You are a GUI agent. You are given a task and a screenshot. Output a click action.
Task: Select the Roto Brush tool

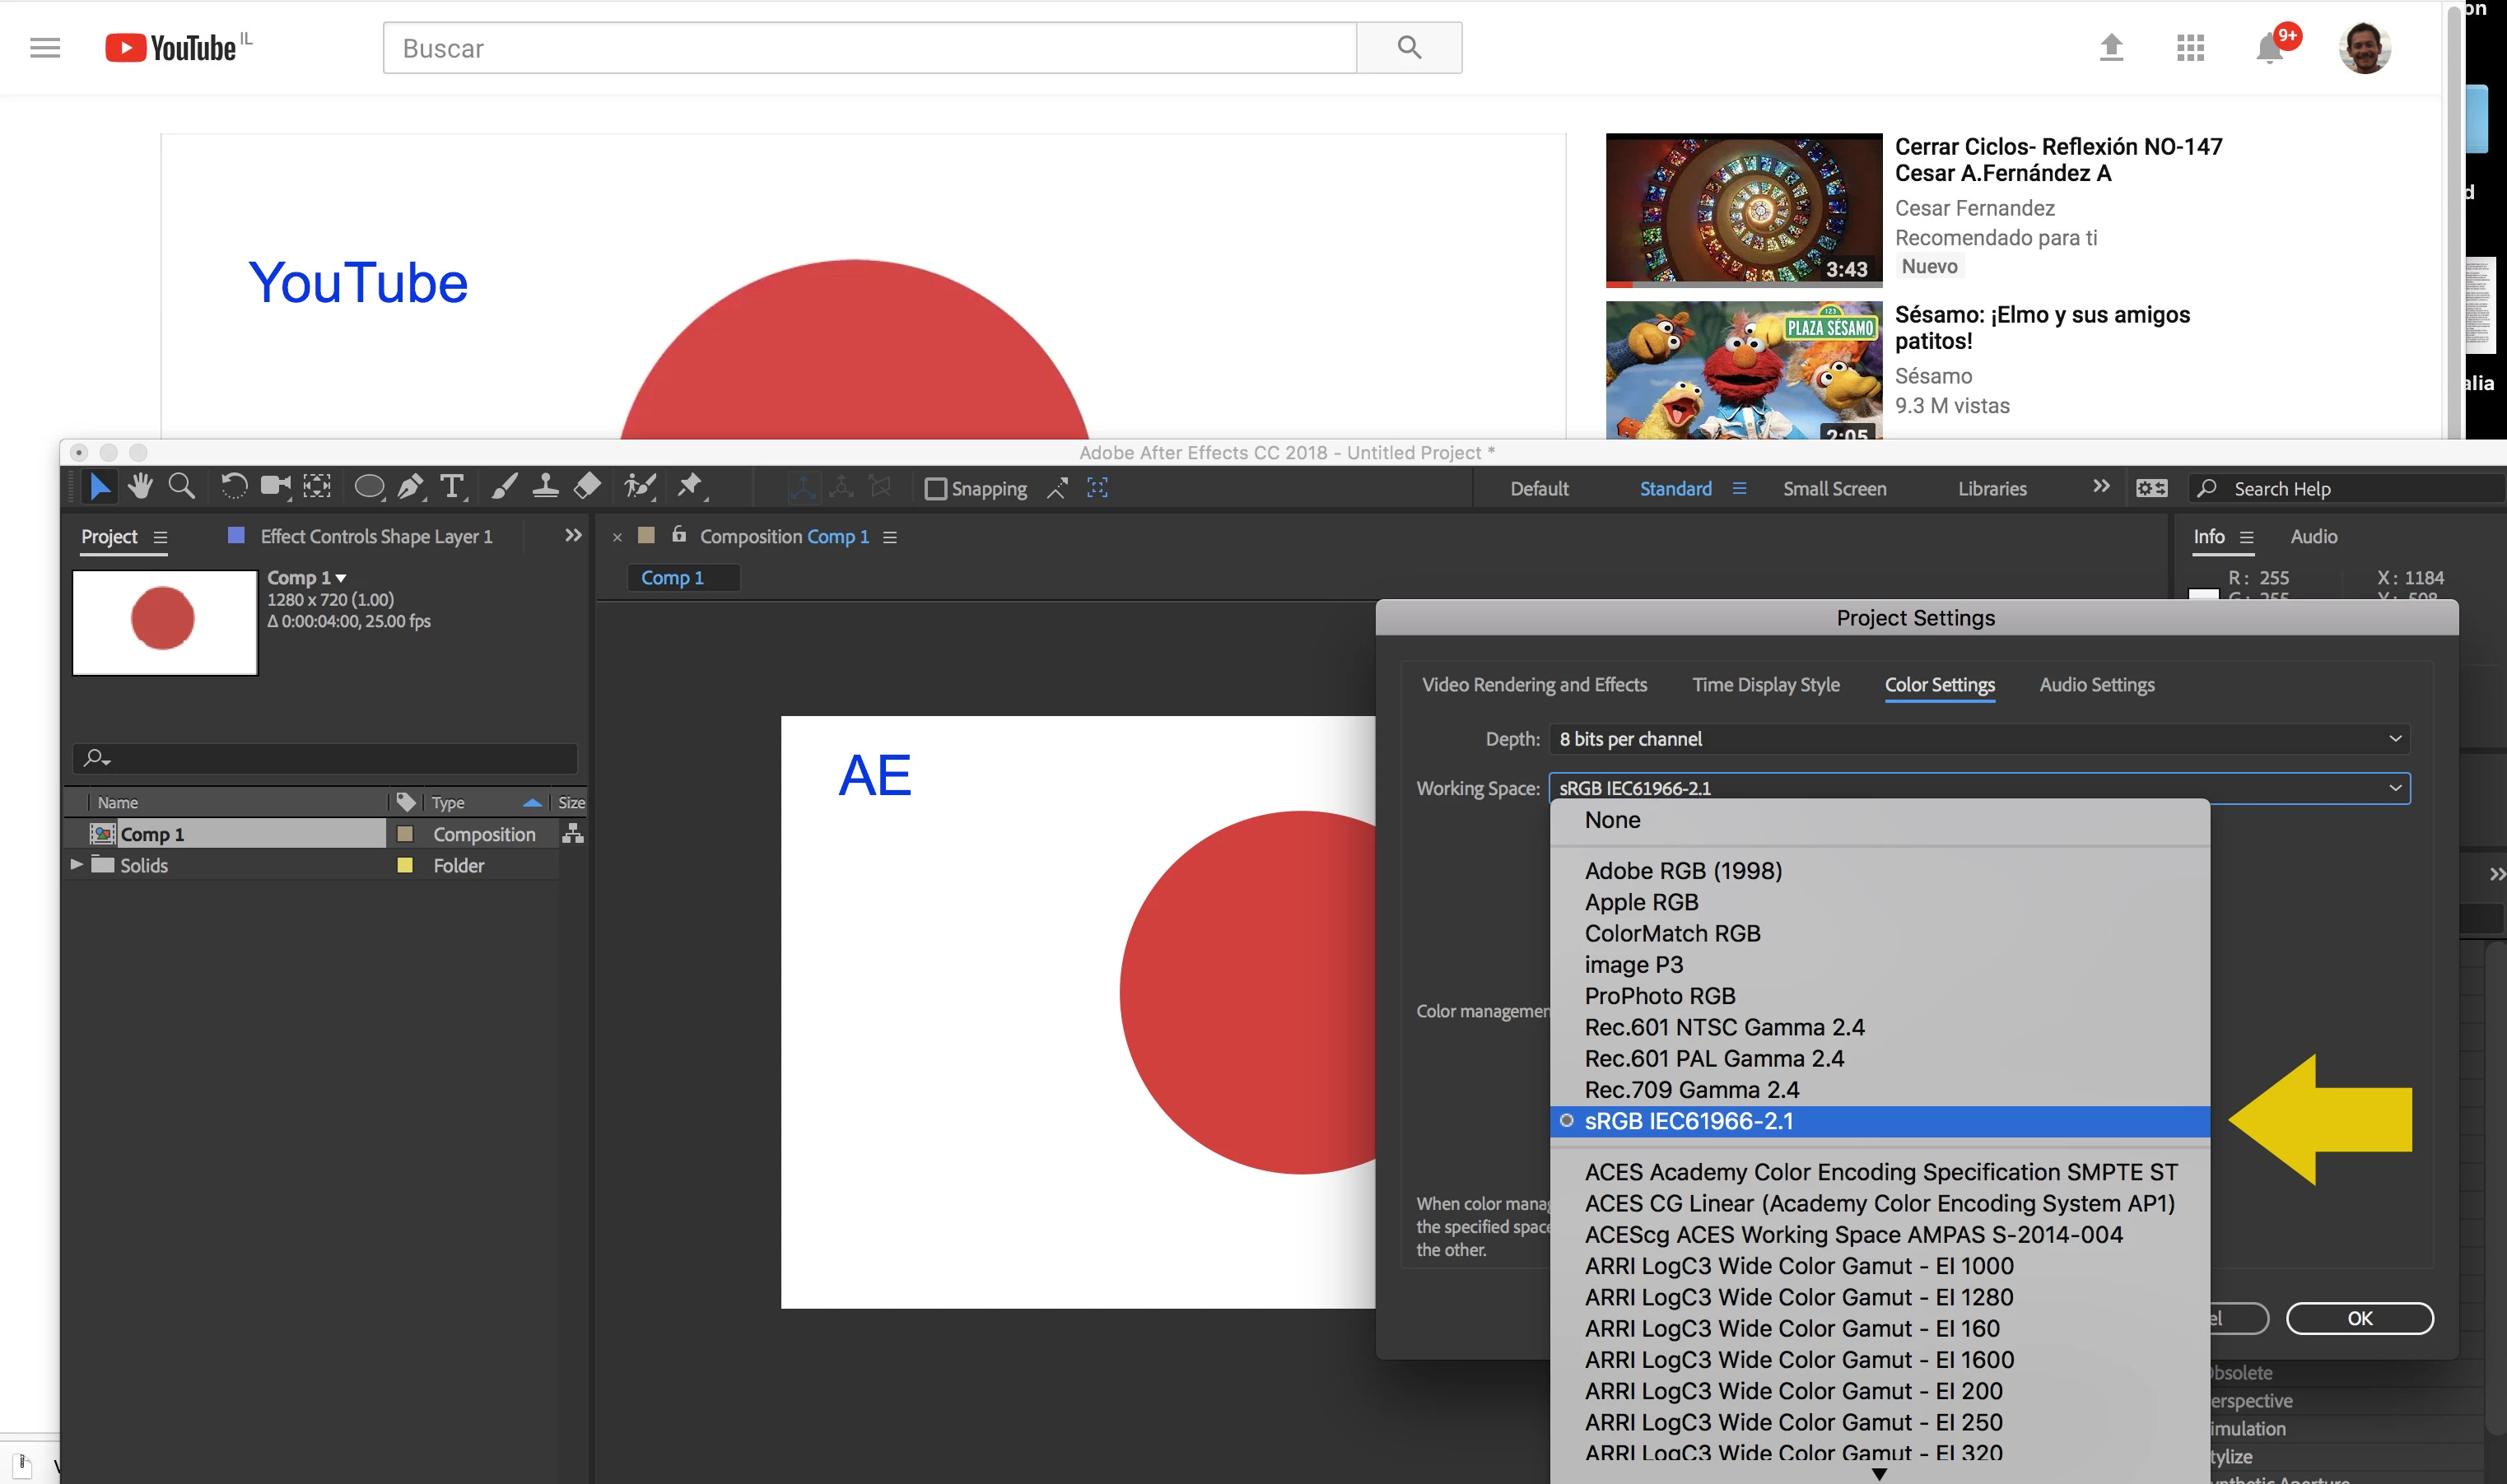point(639,487)
